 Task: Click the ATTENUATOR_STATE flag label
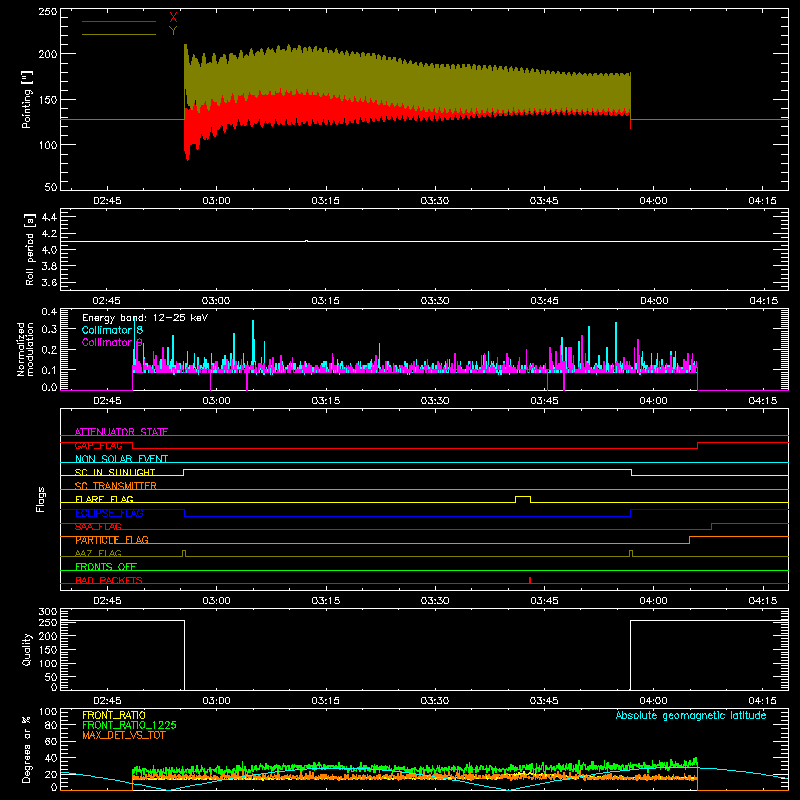point(121,432)
